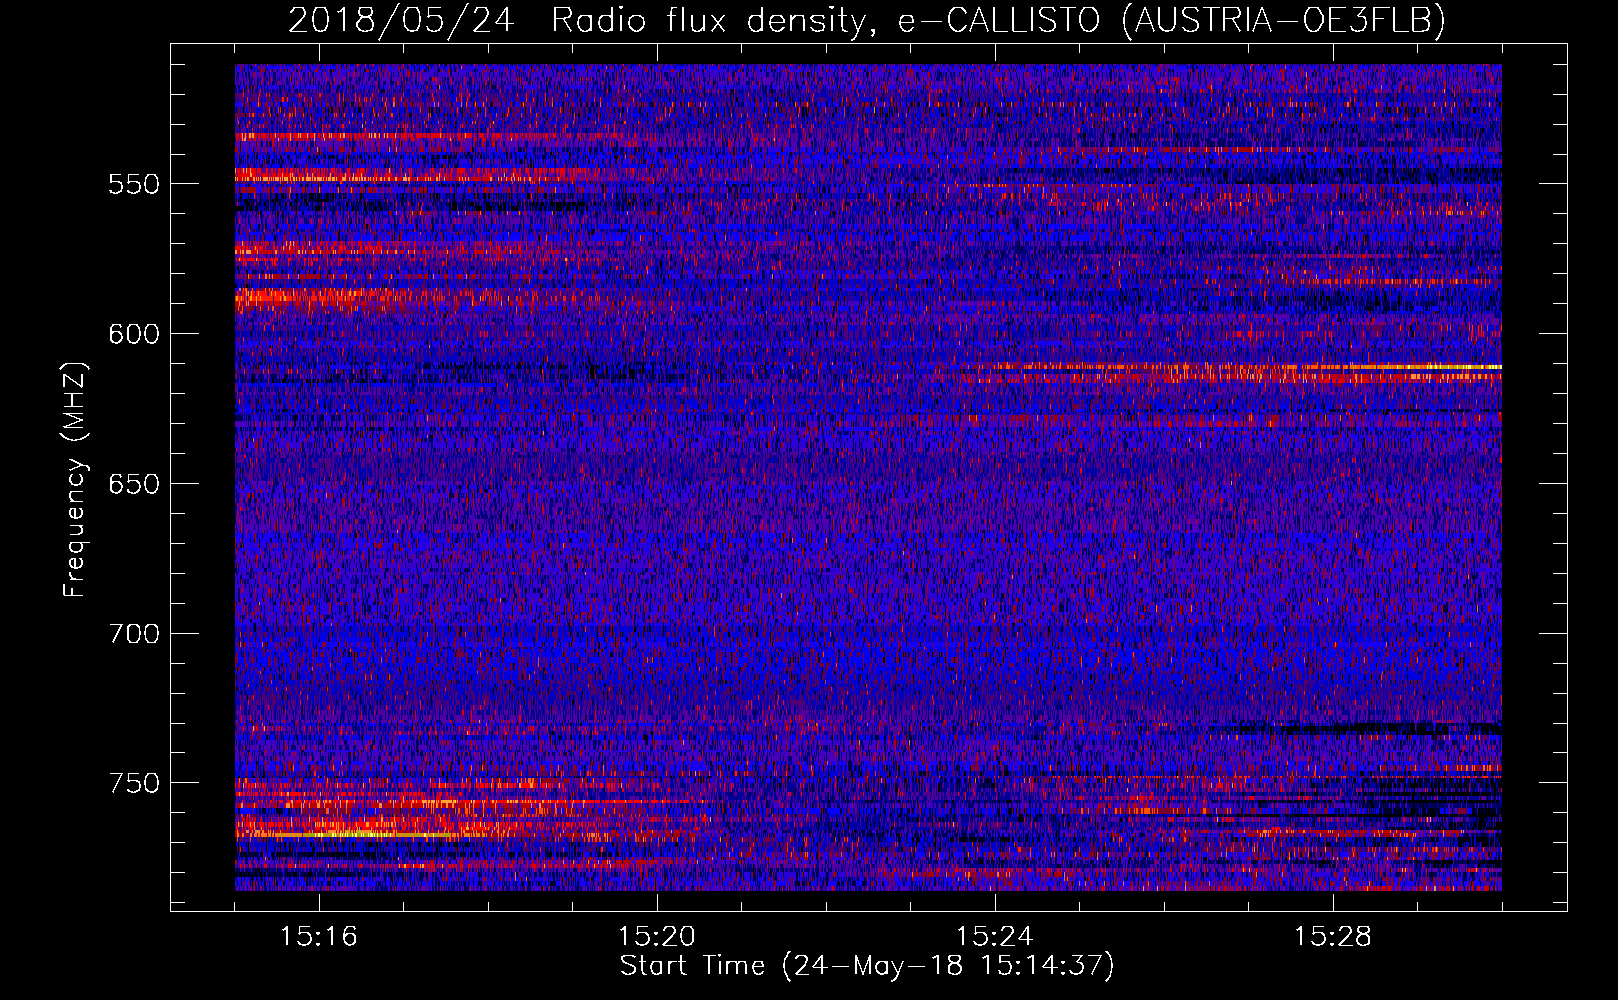This screenshot has height=1000, width=1618.
Task: Select the 15:28 time tick label
Action: 1333,937
